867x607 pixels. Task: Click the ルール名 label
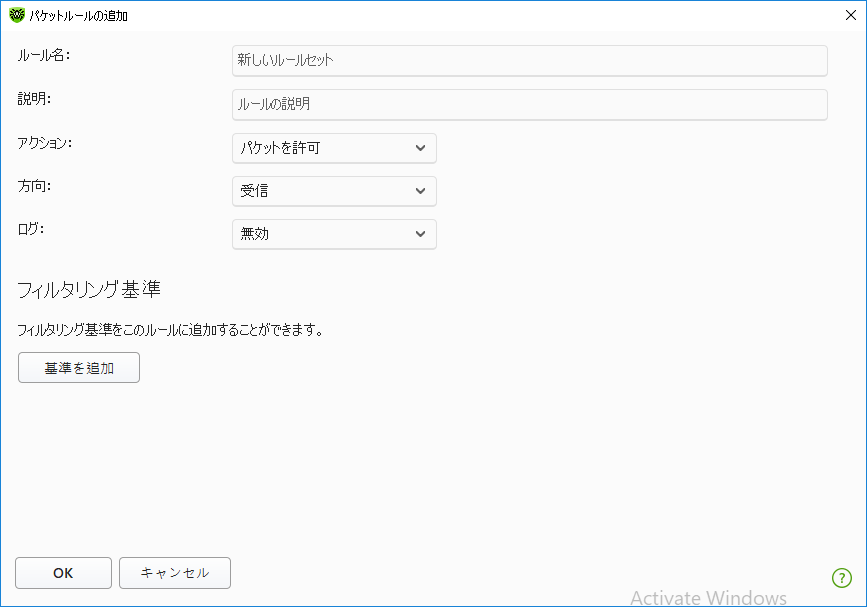coord(42,55)
